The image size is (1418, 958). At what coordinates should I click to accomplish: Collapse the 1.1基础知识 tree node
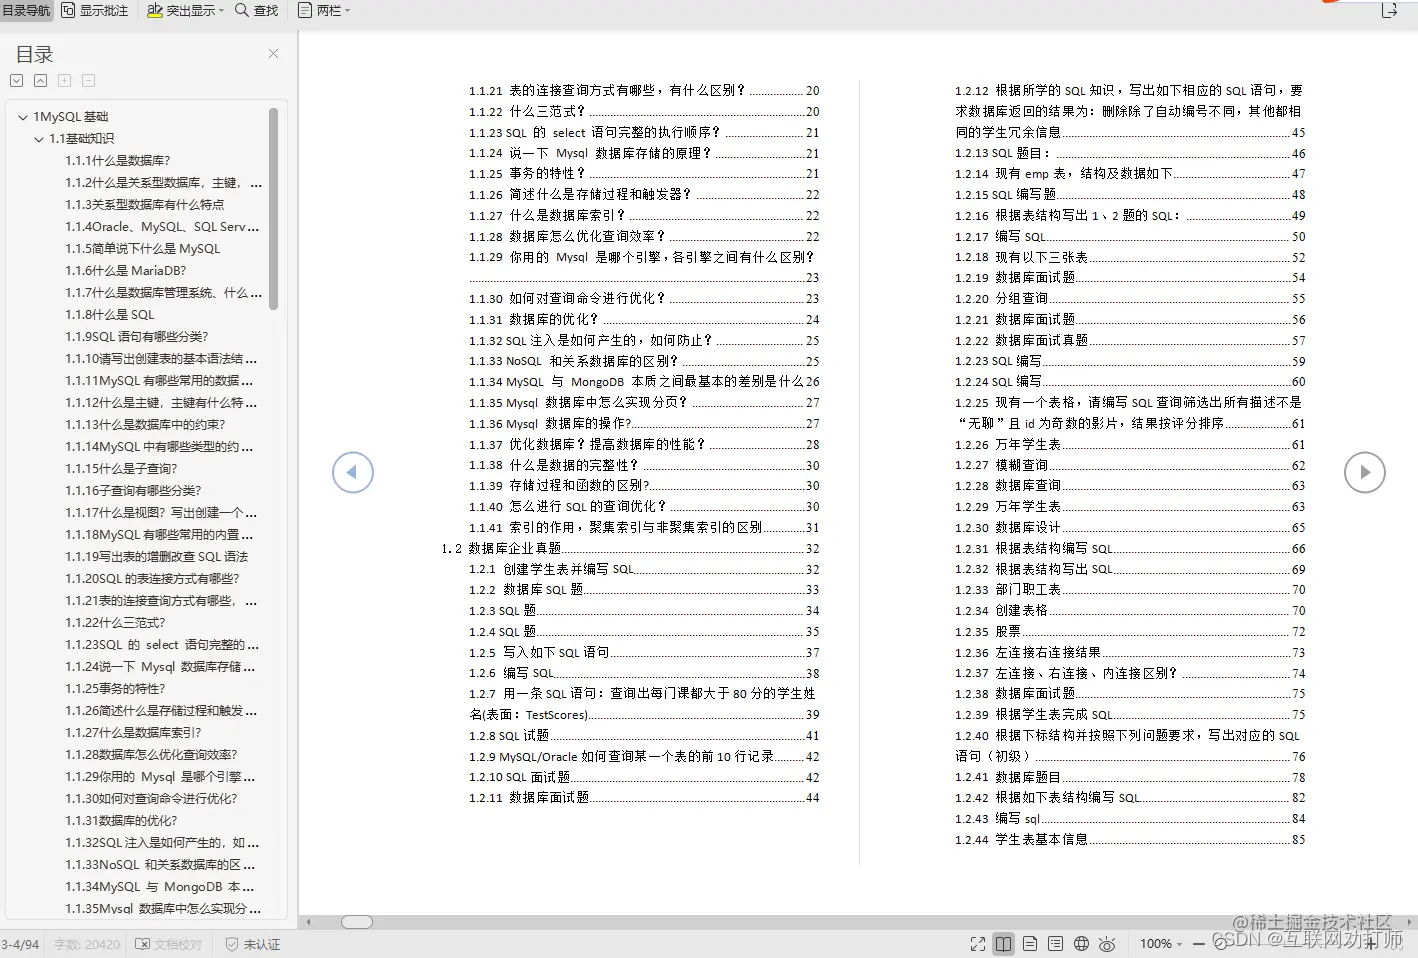tap(39, 139)
